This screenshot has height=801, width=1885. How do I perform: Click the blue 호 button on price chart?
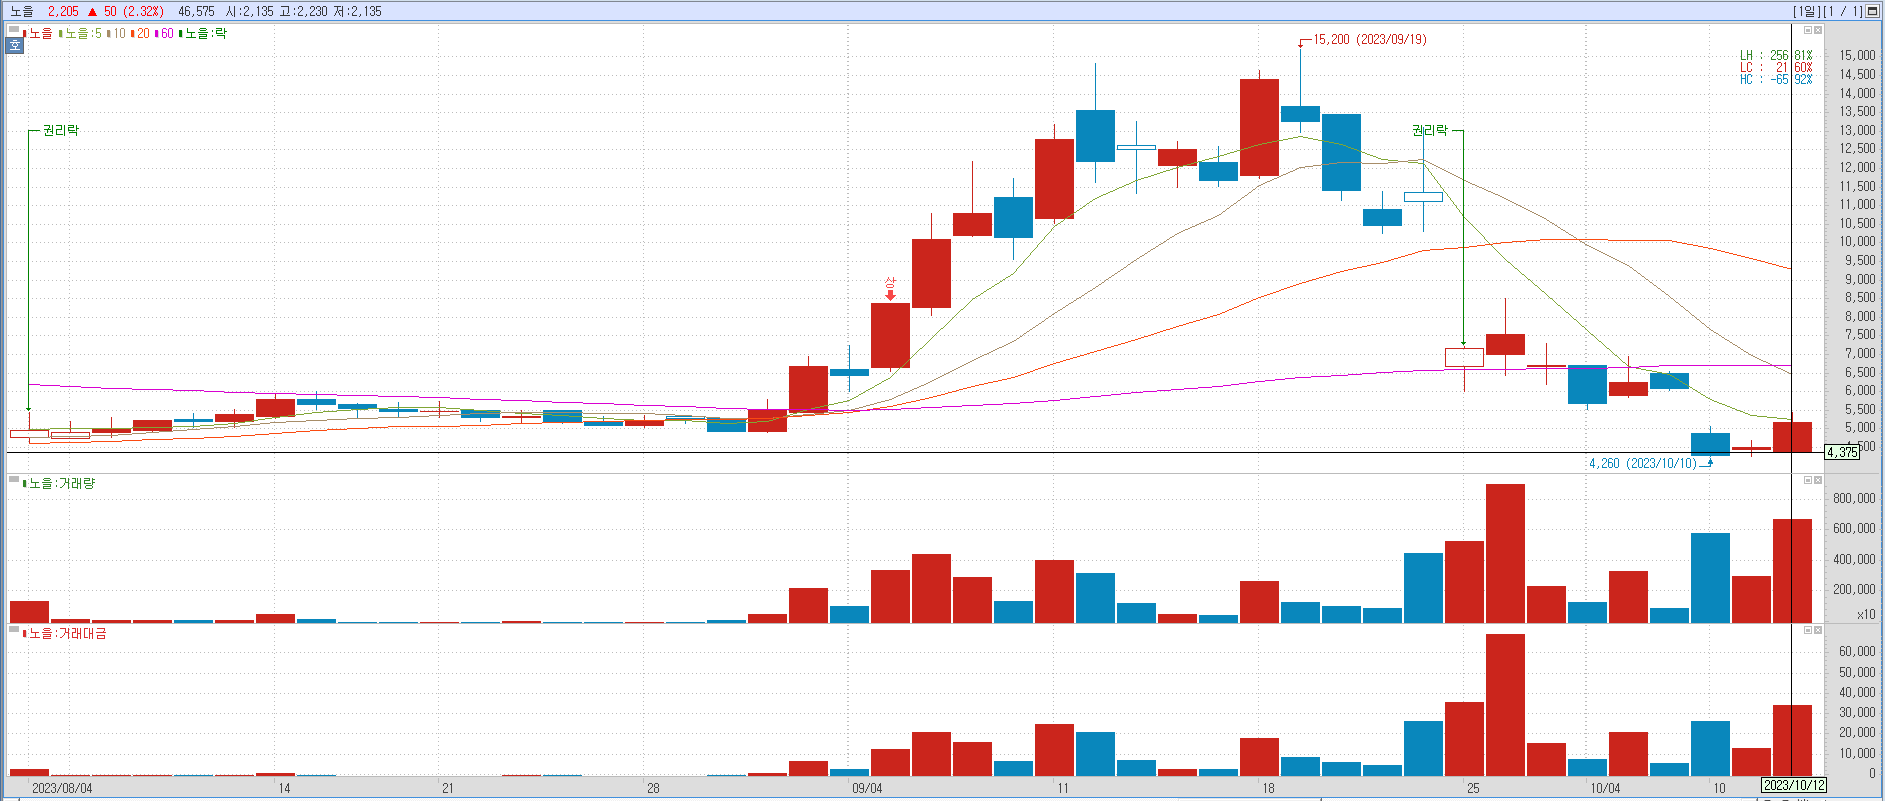click(15, 45)
